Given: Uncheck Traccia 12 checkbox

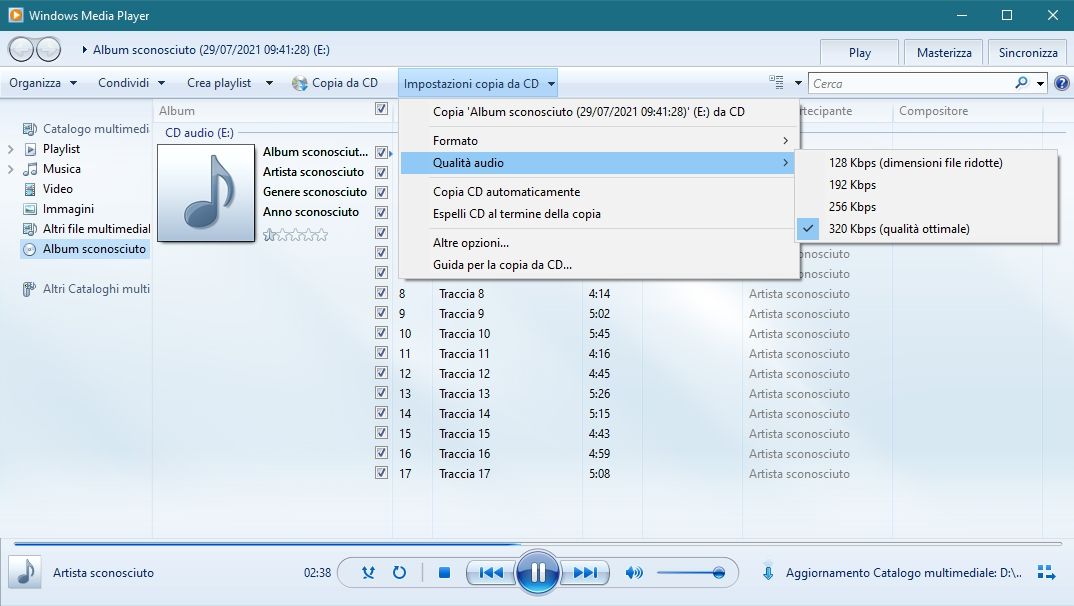Looking at the screenshot, I should pos(382,373).
